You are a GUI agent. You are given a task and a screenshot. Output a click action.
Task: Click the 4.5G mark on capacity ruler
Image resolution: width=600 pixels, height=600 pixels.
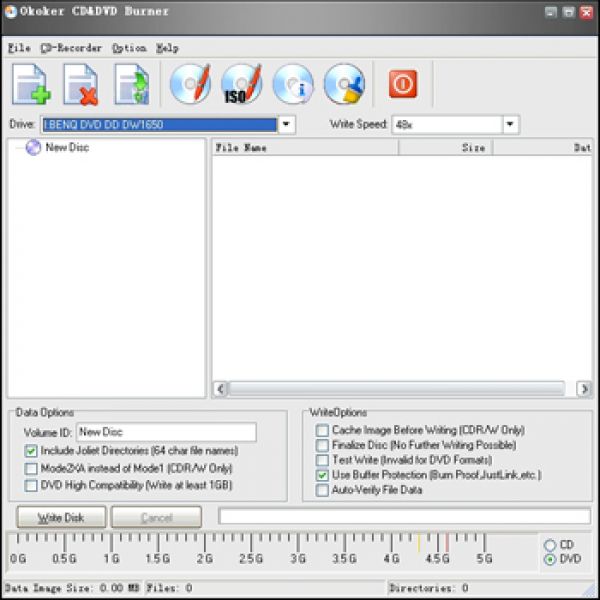pyautogui.click(x=438, y=559)
